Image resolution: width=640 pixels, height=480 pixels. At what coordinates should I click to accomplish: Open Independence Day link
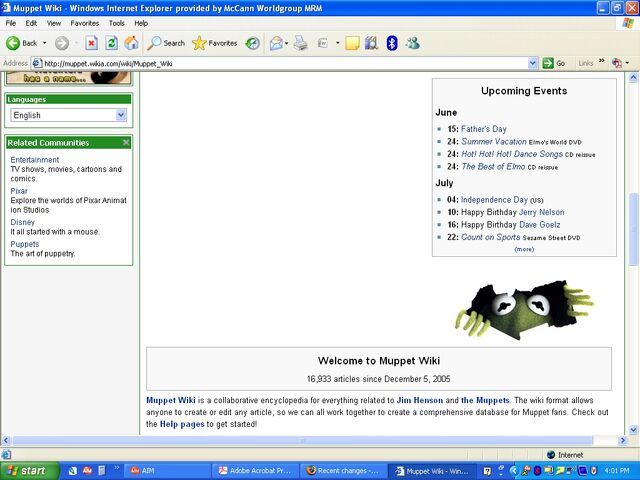(x=494, y=200)
